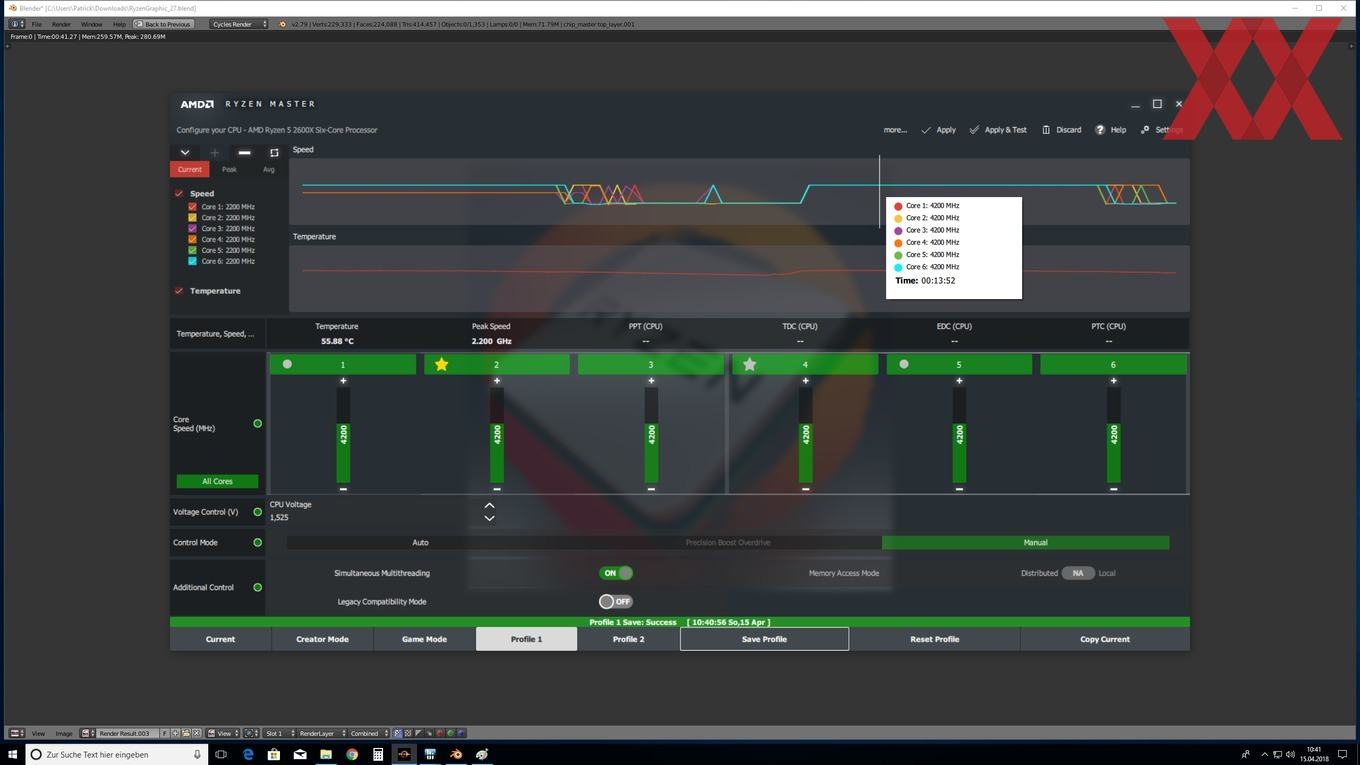Select core 3 header bar

(x=651, y=364)
